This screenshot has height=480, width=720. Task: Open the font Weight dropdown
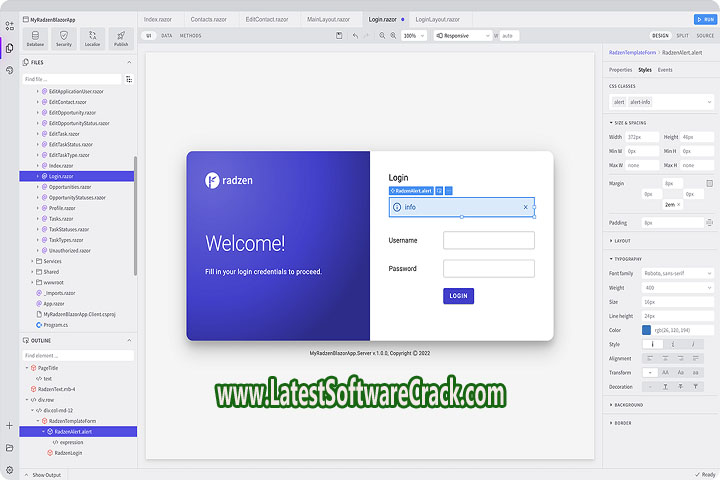point(678,288)
